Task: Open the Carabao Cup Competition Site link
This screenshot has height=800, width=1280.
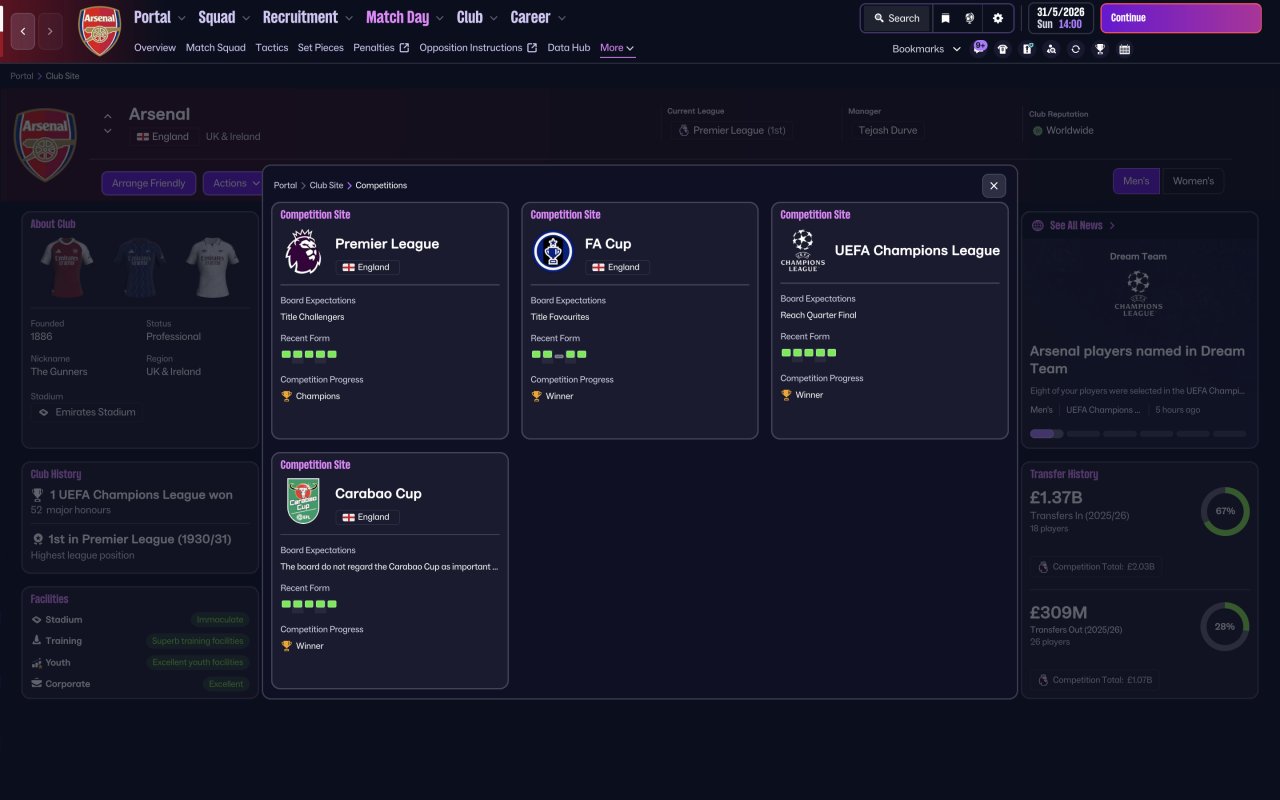Action: tap(315, 465)
